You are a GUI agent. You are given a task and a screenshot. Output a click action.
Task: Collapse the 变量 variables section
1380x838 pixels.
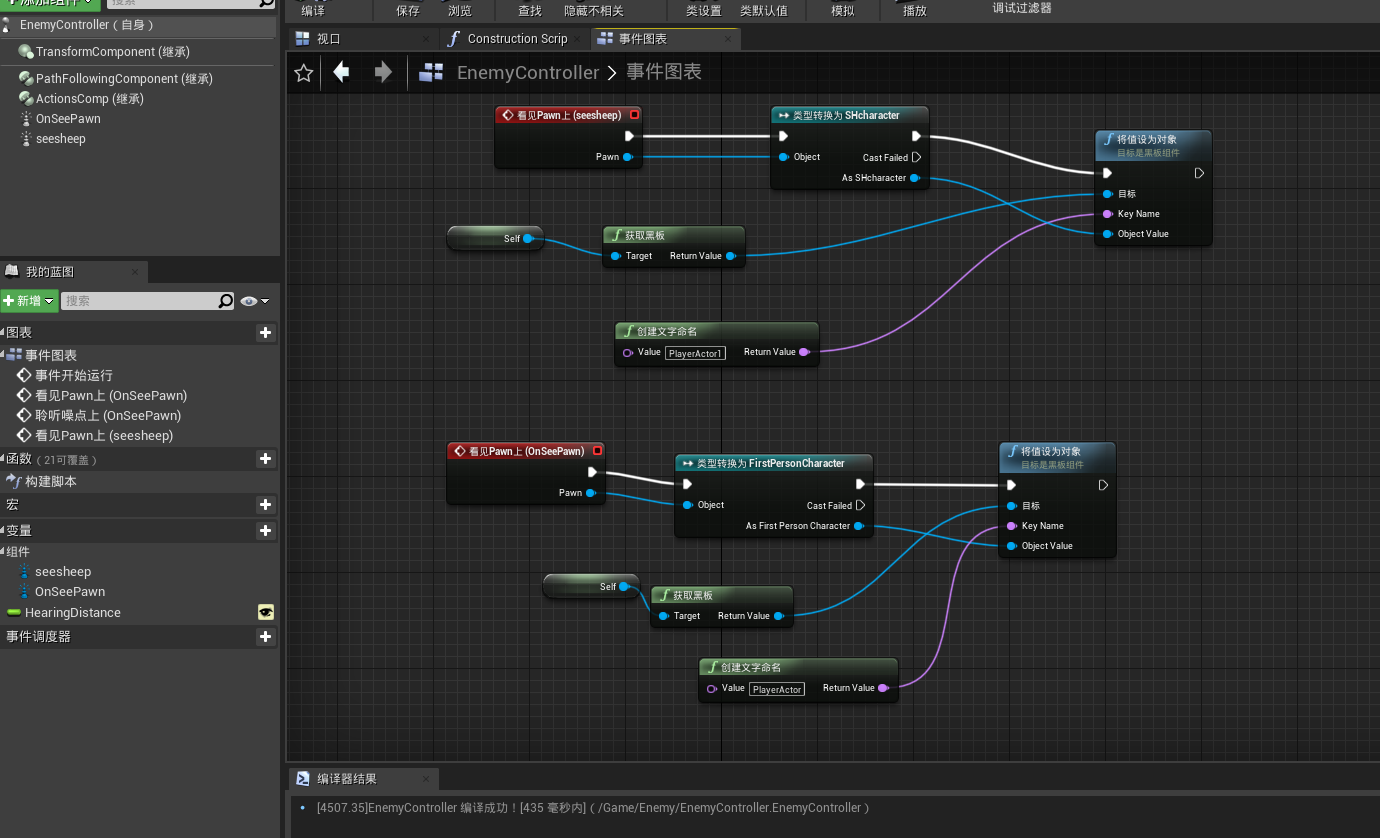pyautogui.click(x=3, y=531)
